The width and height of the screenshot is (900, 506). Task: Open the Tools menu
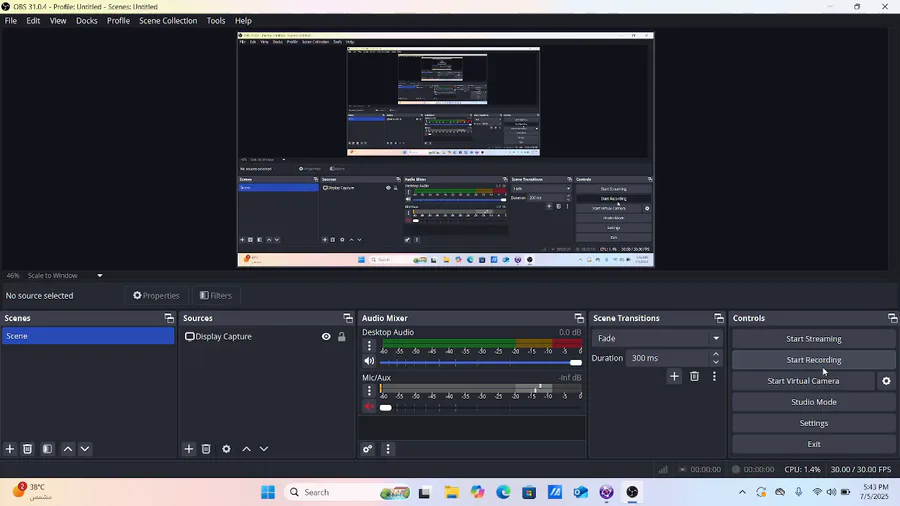pyautogui.click(x=216, y=21)
